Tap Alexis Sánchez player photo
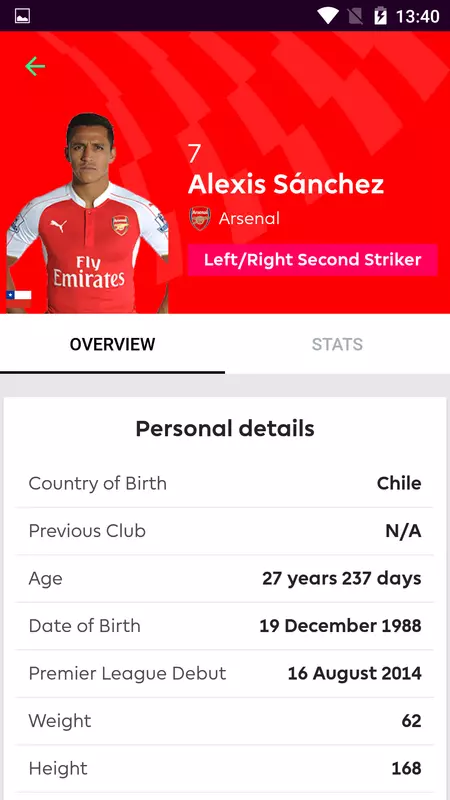The width and height of the screenshot is (450, 800). (x=87, y=213)
